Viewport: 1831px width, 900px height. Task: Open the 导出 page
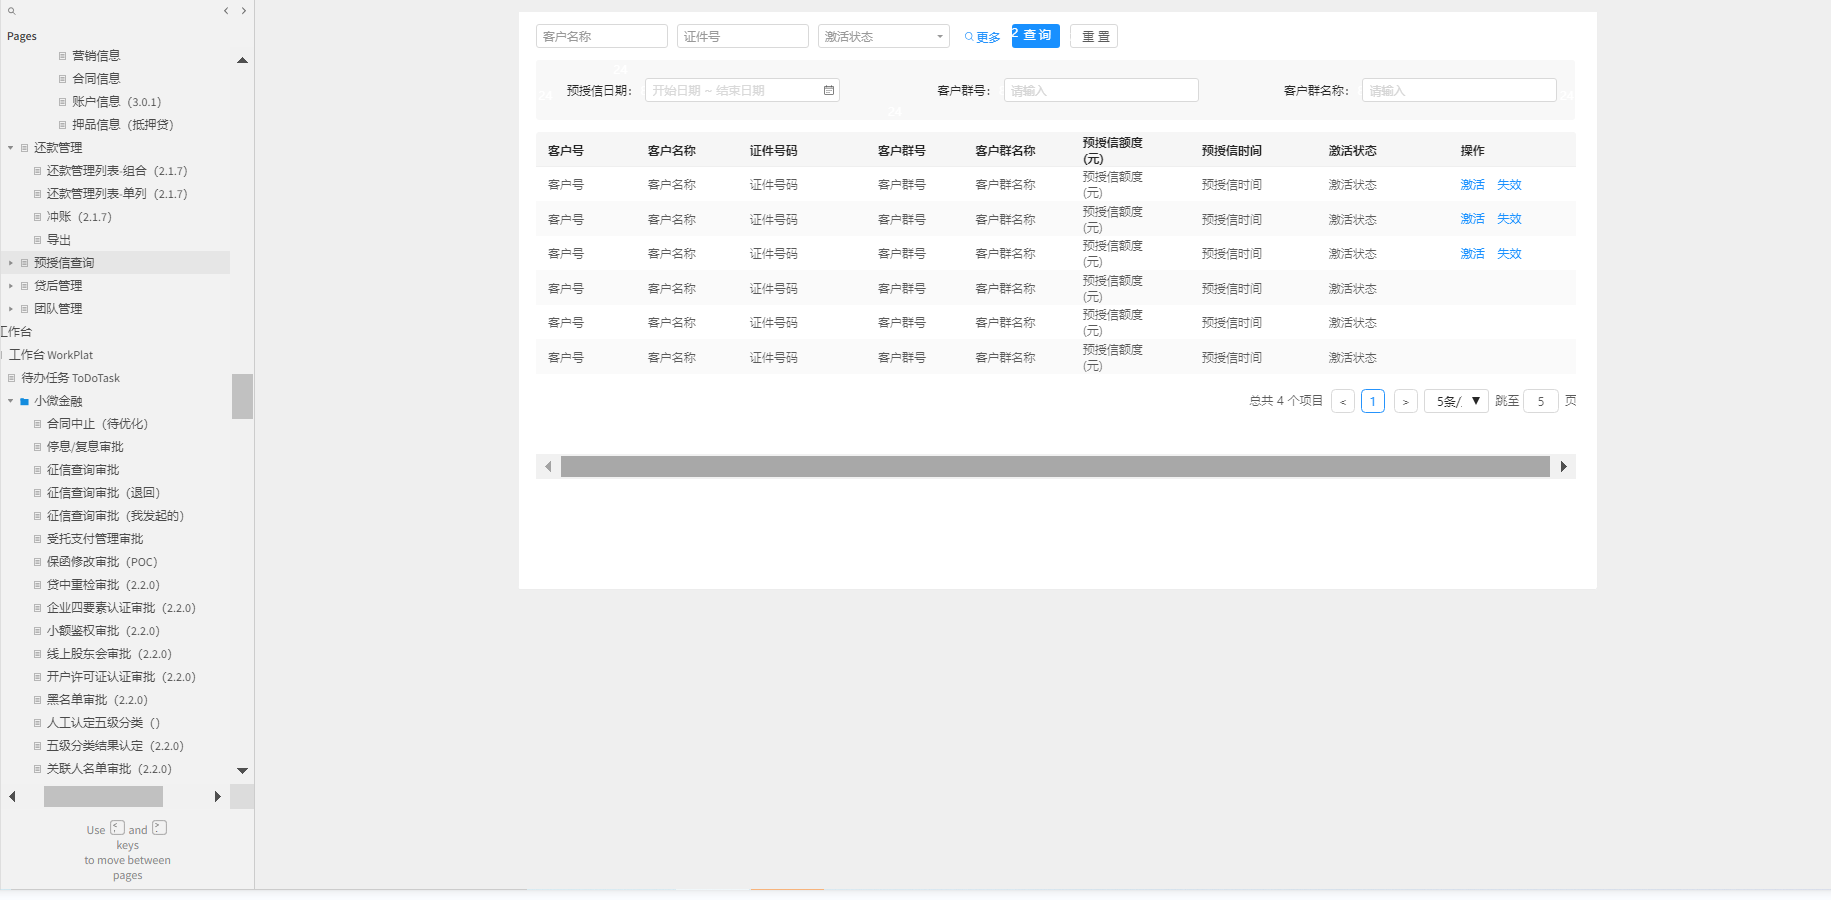coord(59,240)
